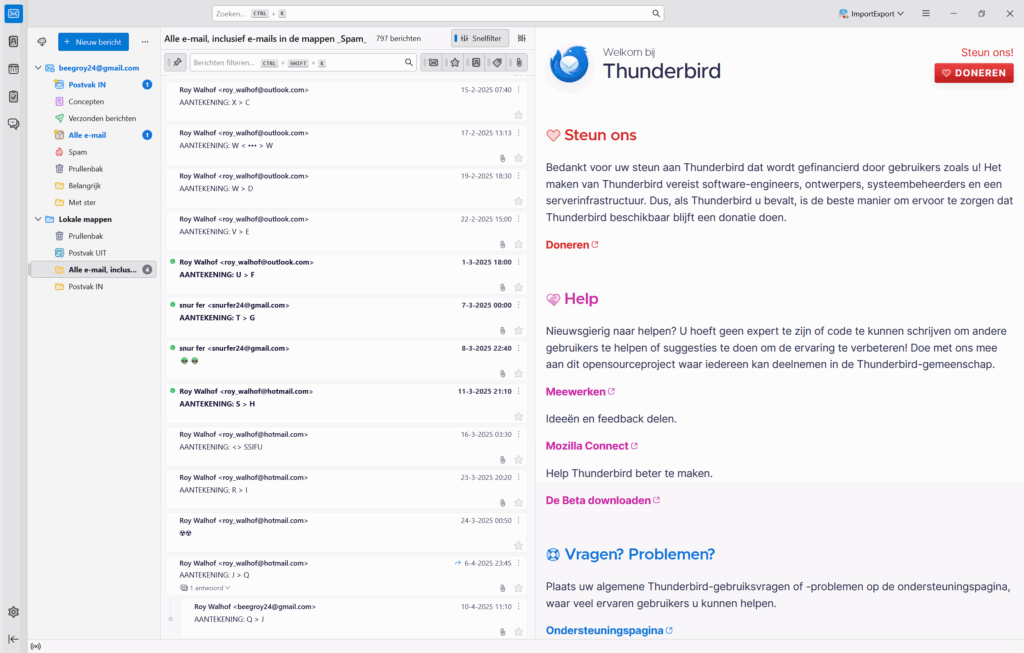
Task: Open the Address Book space
Action: coord(13,41)
